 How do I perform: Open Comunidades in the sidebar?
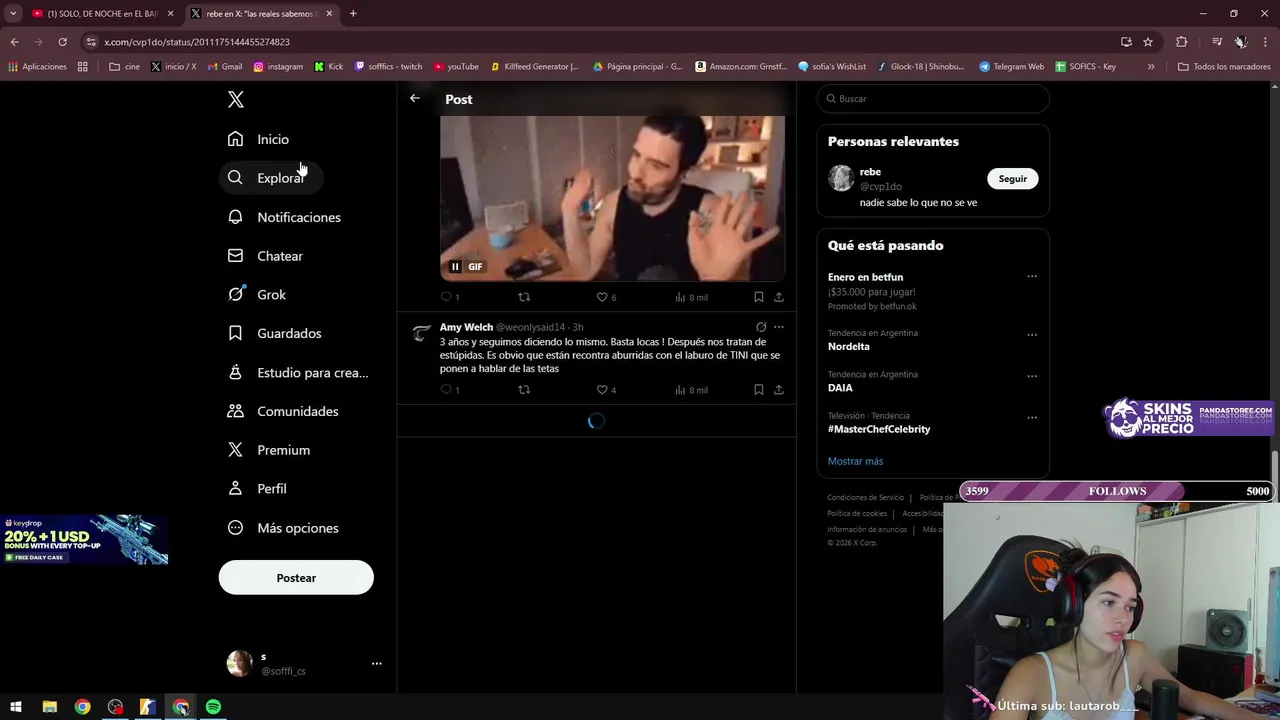(284, 411)
